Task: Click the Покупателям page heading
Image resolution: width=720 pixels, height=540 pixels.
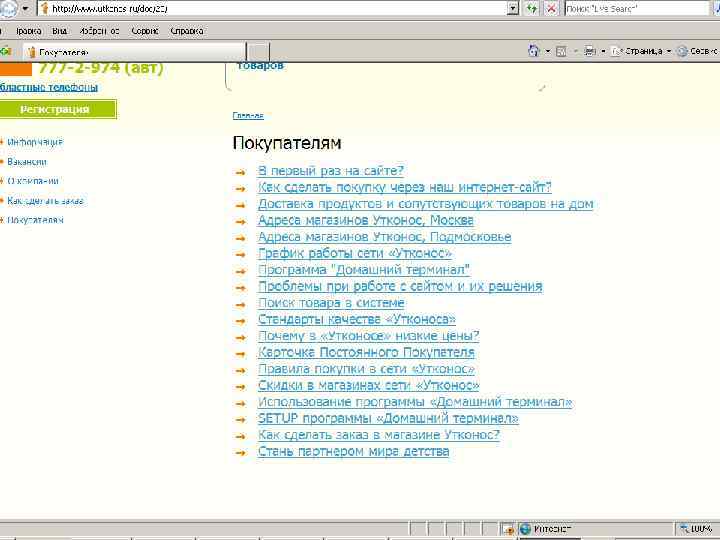Action: click(287, 143)
